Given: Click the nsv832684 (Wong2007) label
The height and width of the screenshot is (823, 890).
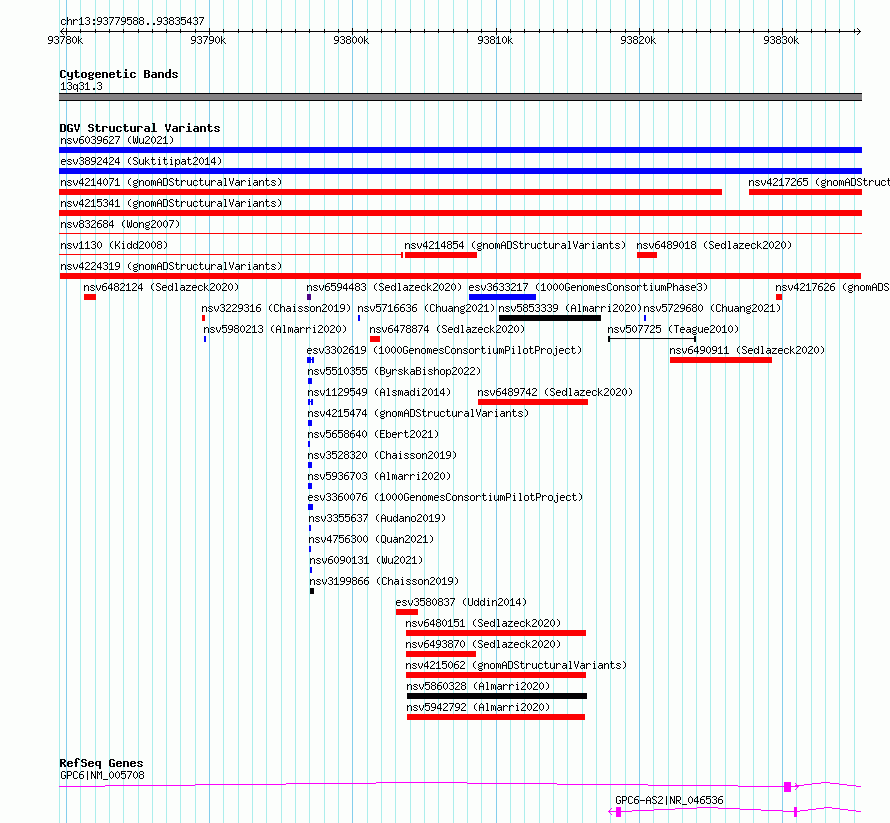Looking at the screenshot, I should coord(120,224).
